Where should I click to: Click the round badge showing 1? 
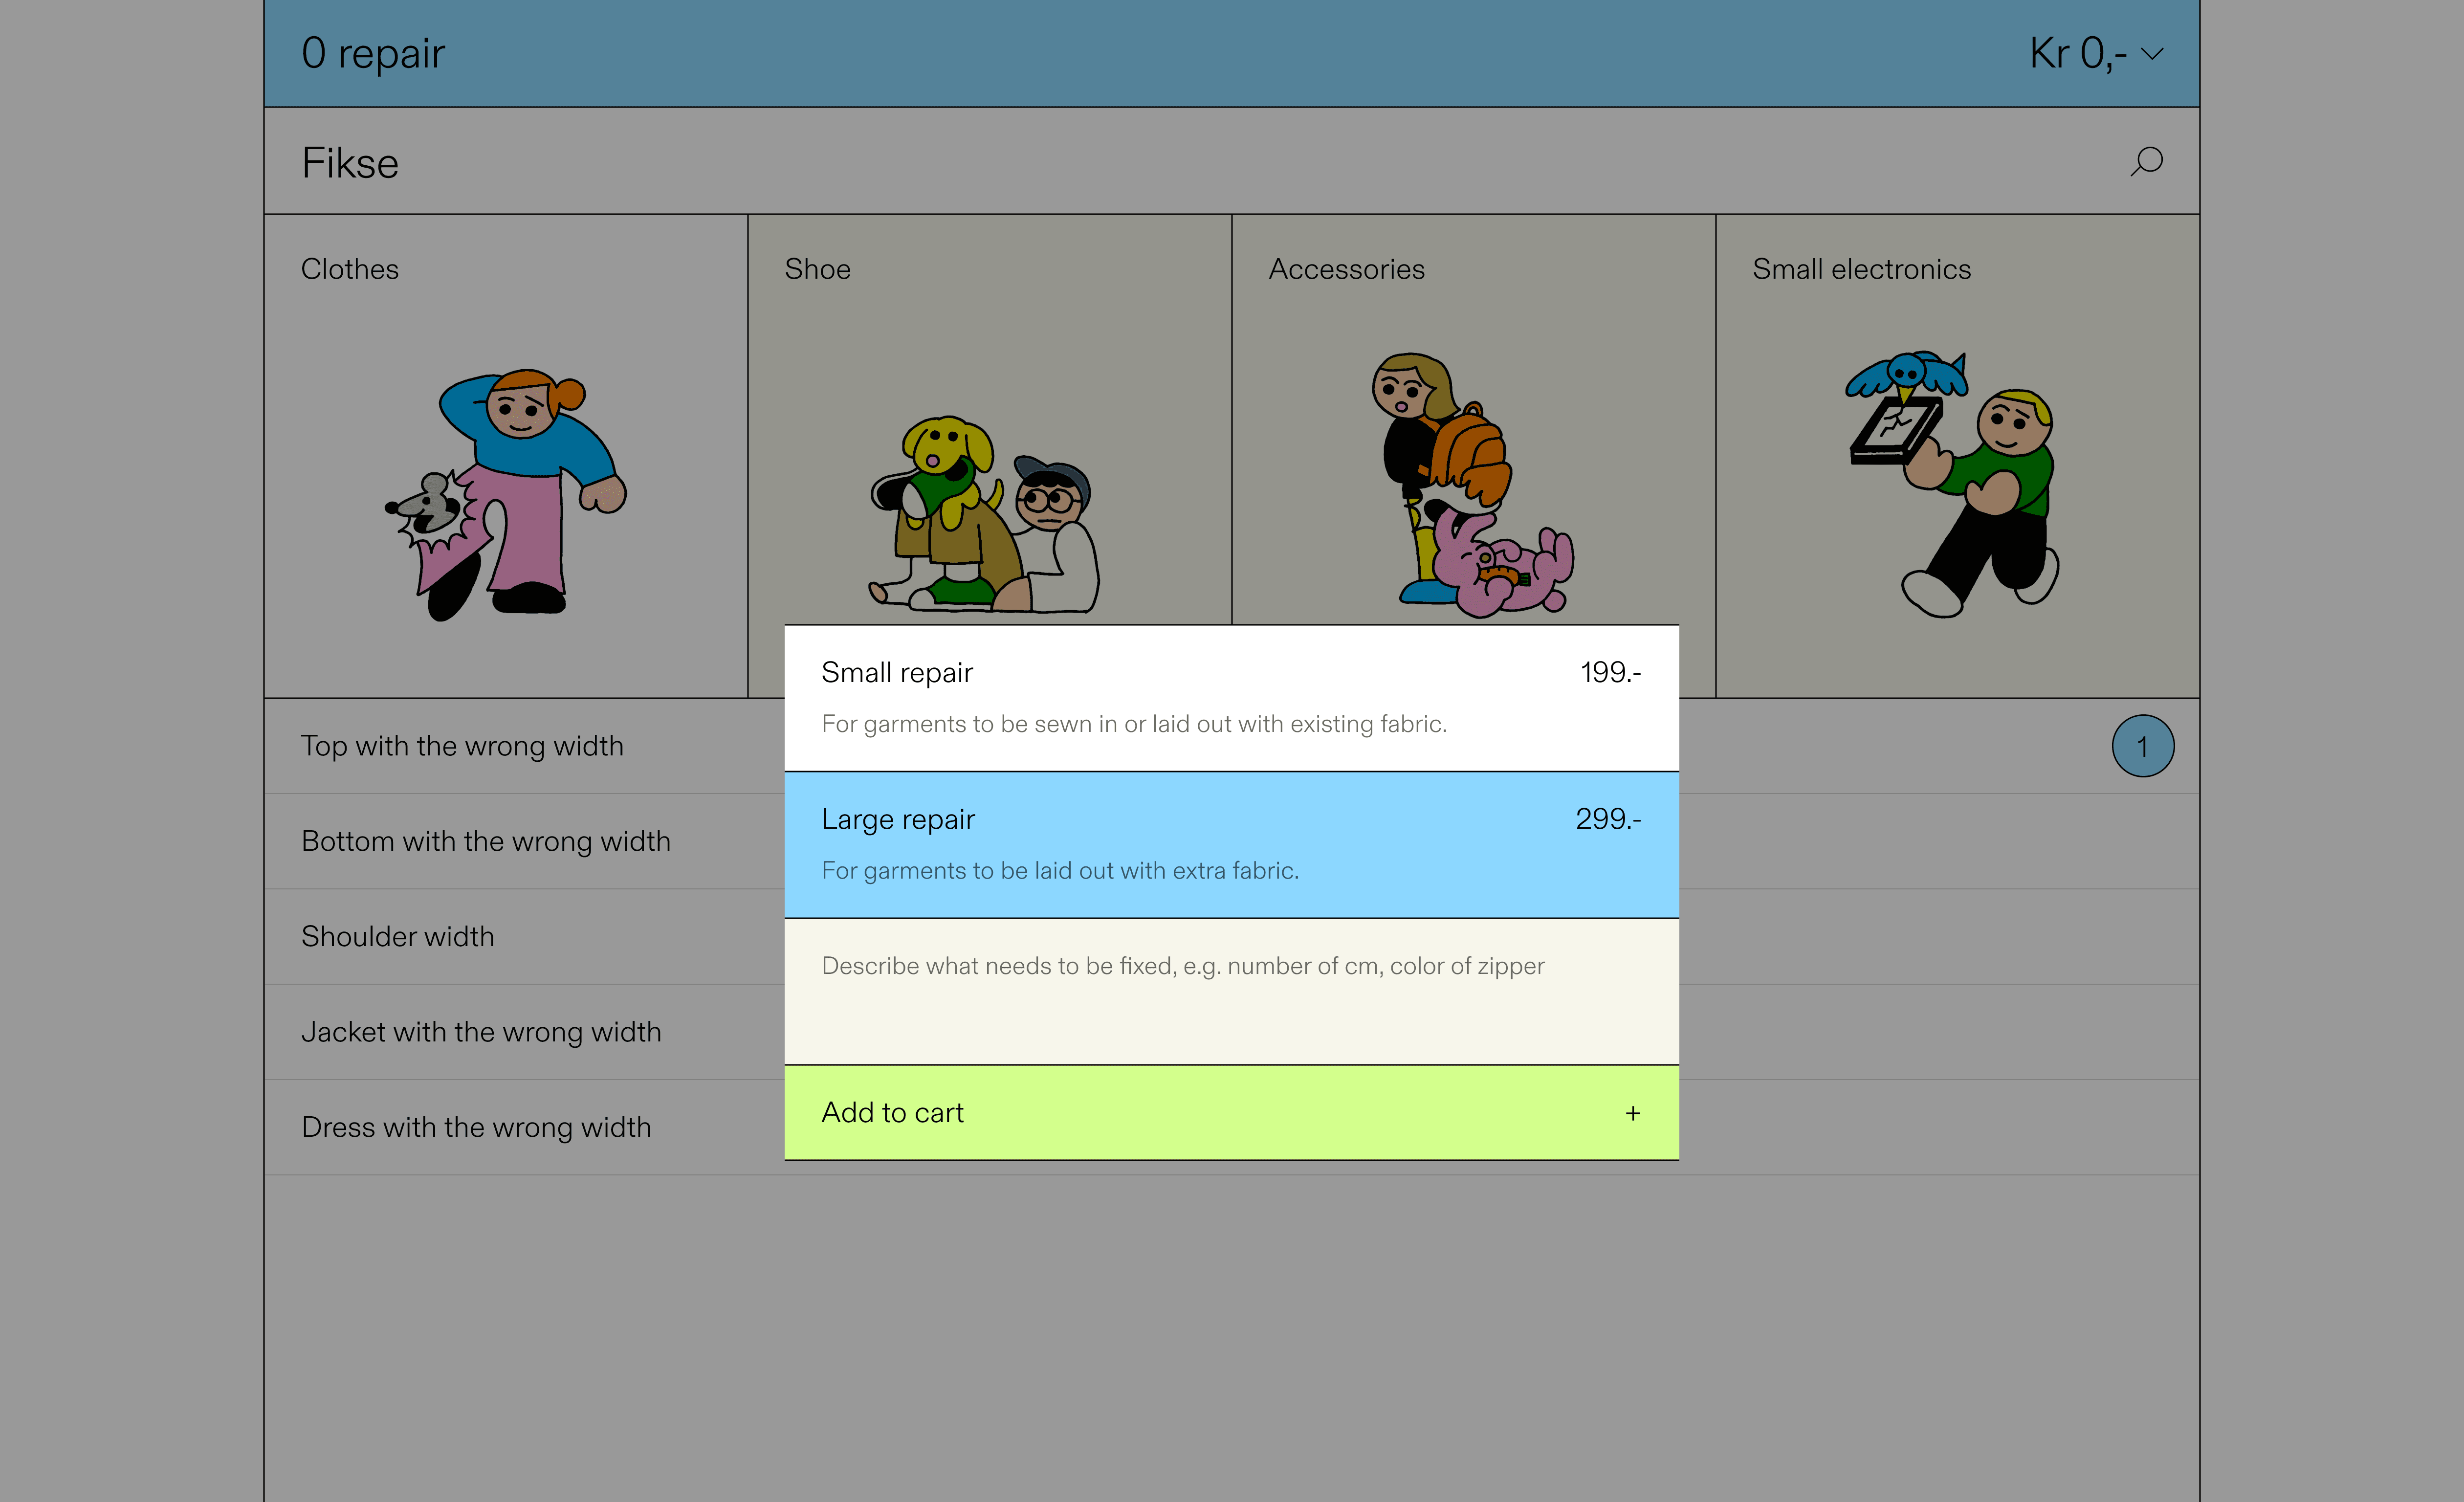[x=2142, y=746]
